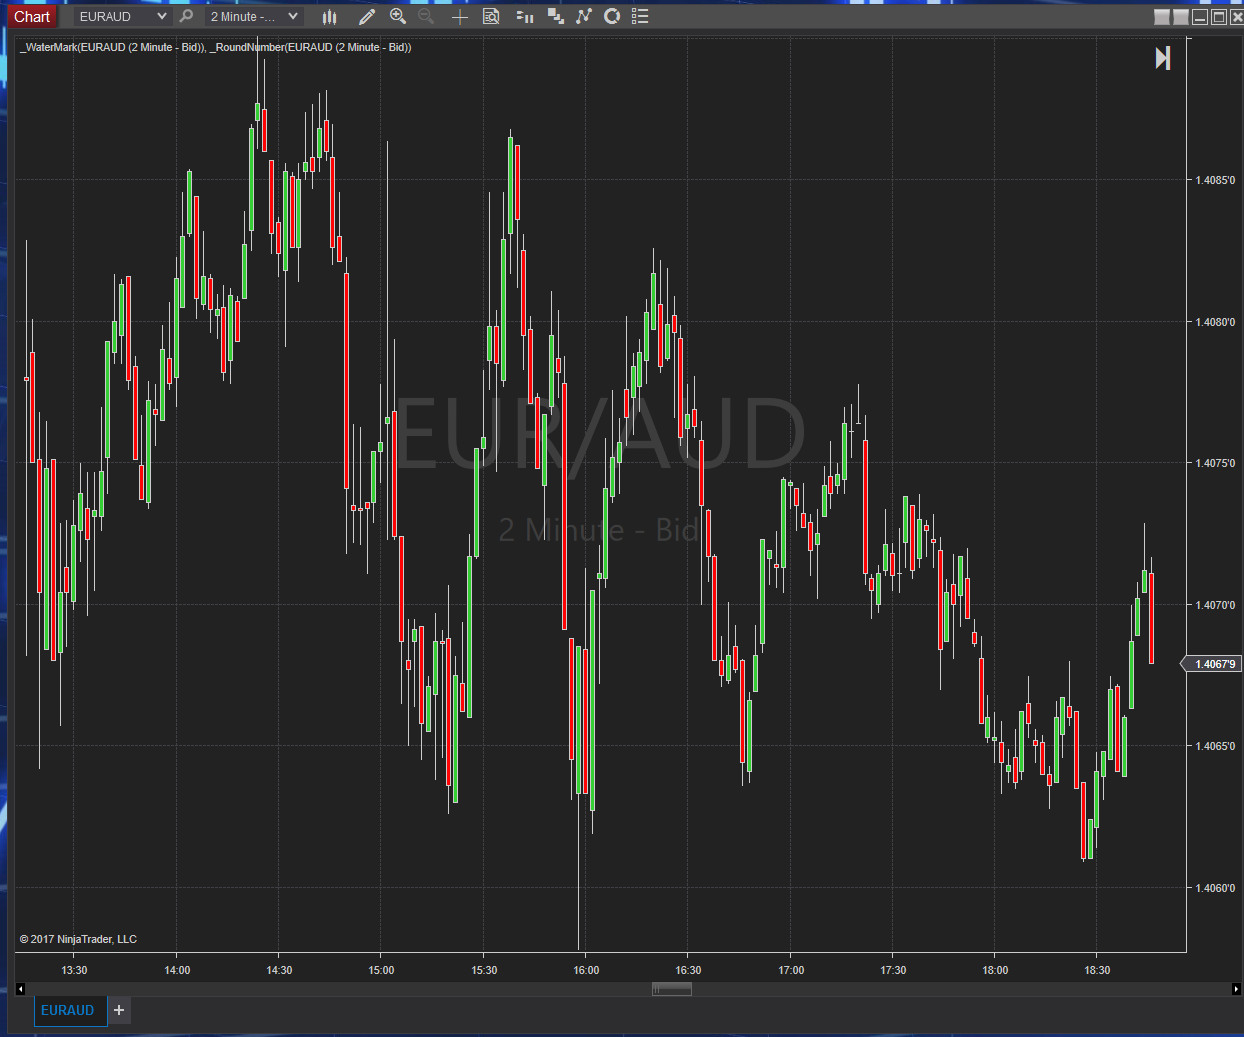This screenshot has width=1244, height=1037.
Task: Add a new tab with plus button
Action: [119, 1010]
